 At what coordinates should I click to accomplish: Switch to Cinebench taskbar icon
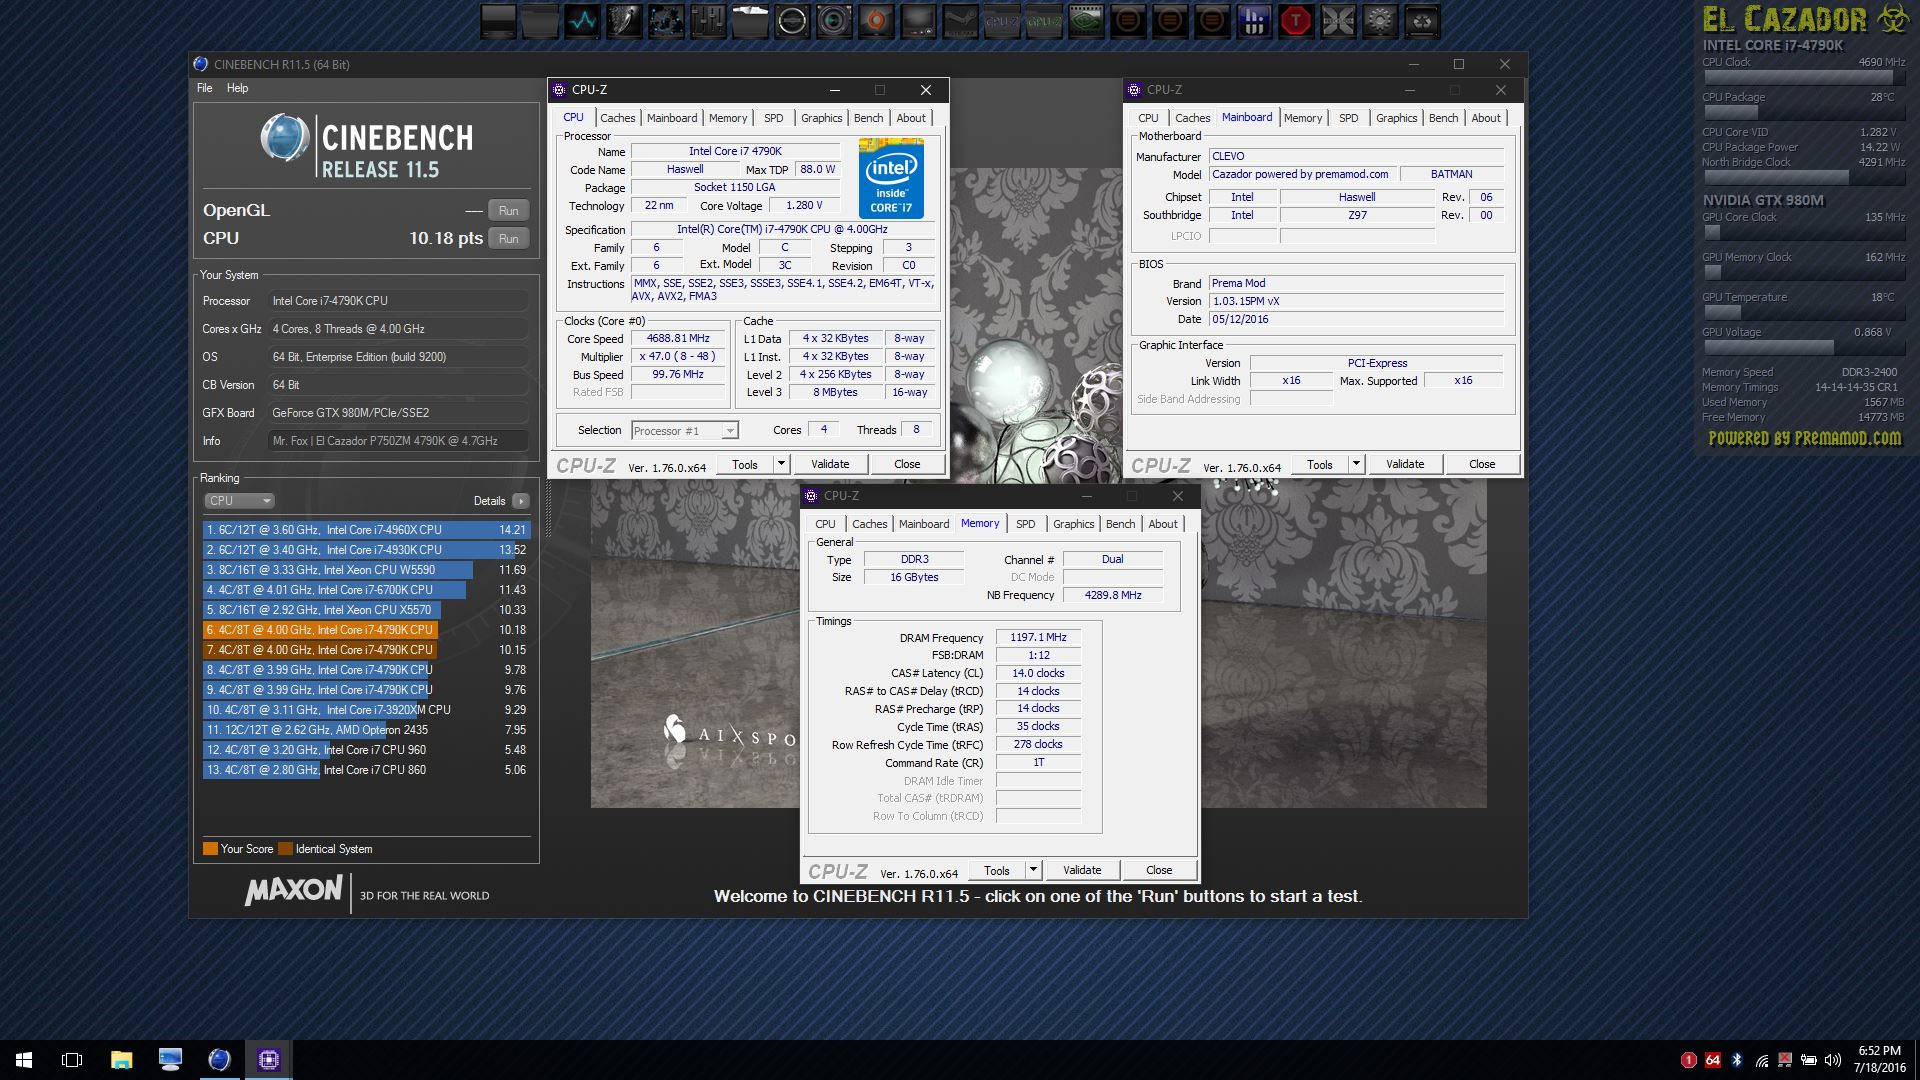point(219,1060)
